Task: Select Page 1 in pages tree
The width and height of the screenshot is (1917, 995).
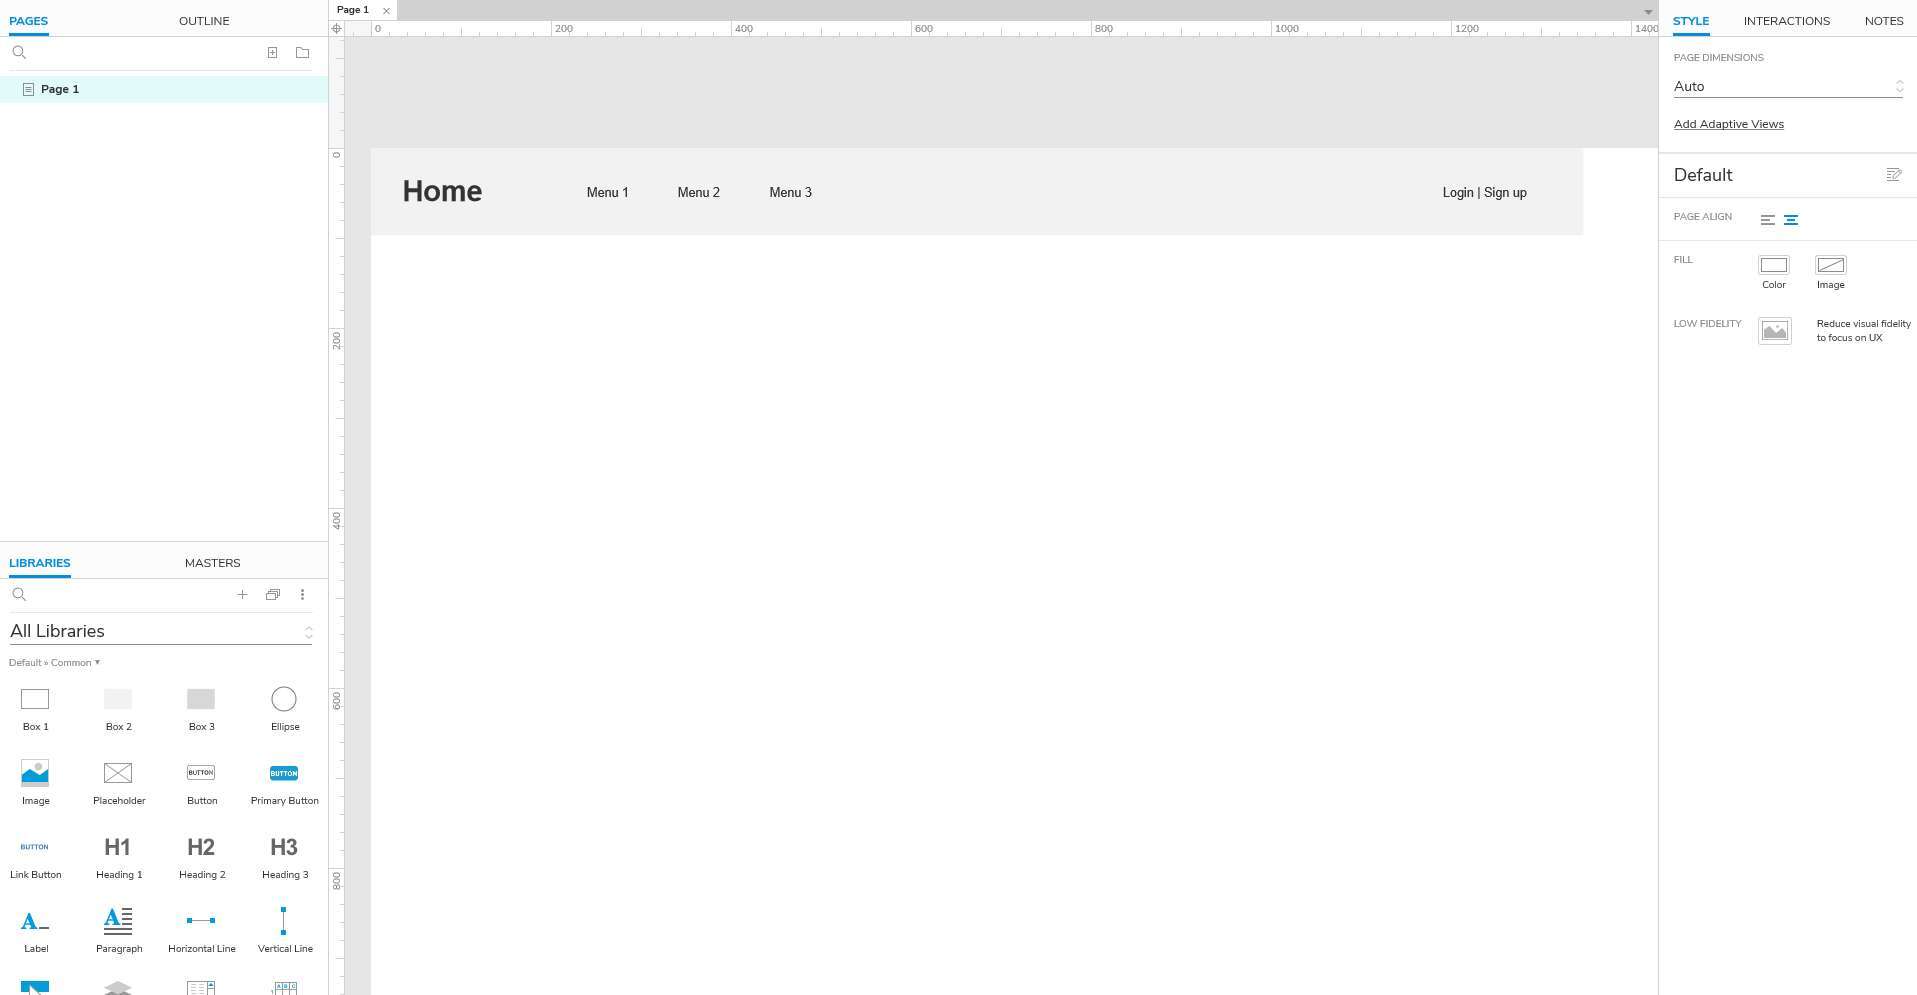Action: [x=164, y=89]
